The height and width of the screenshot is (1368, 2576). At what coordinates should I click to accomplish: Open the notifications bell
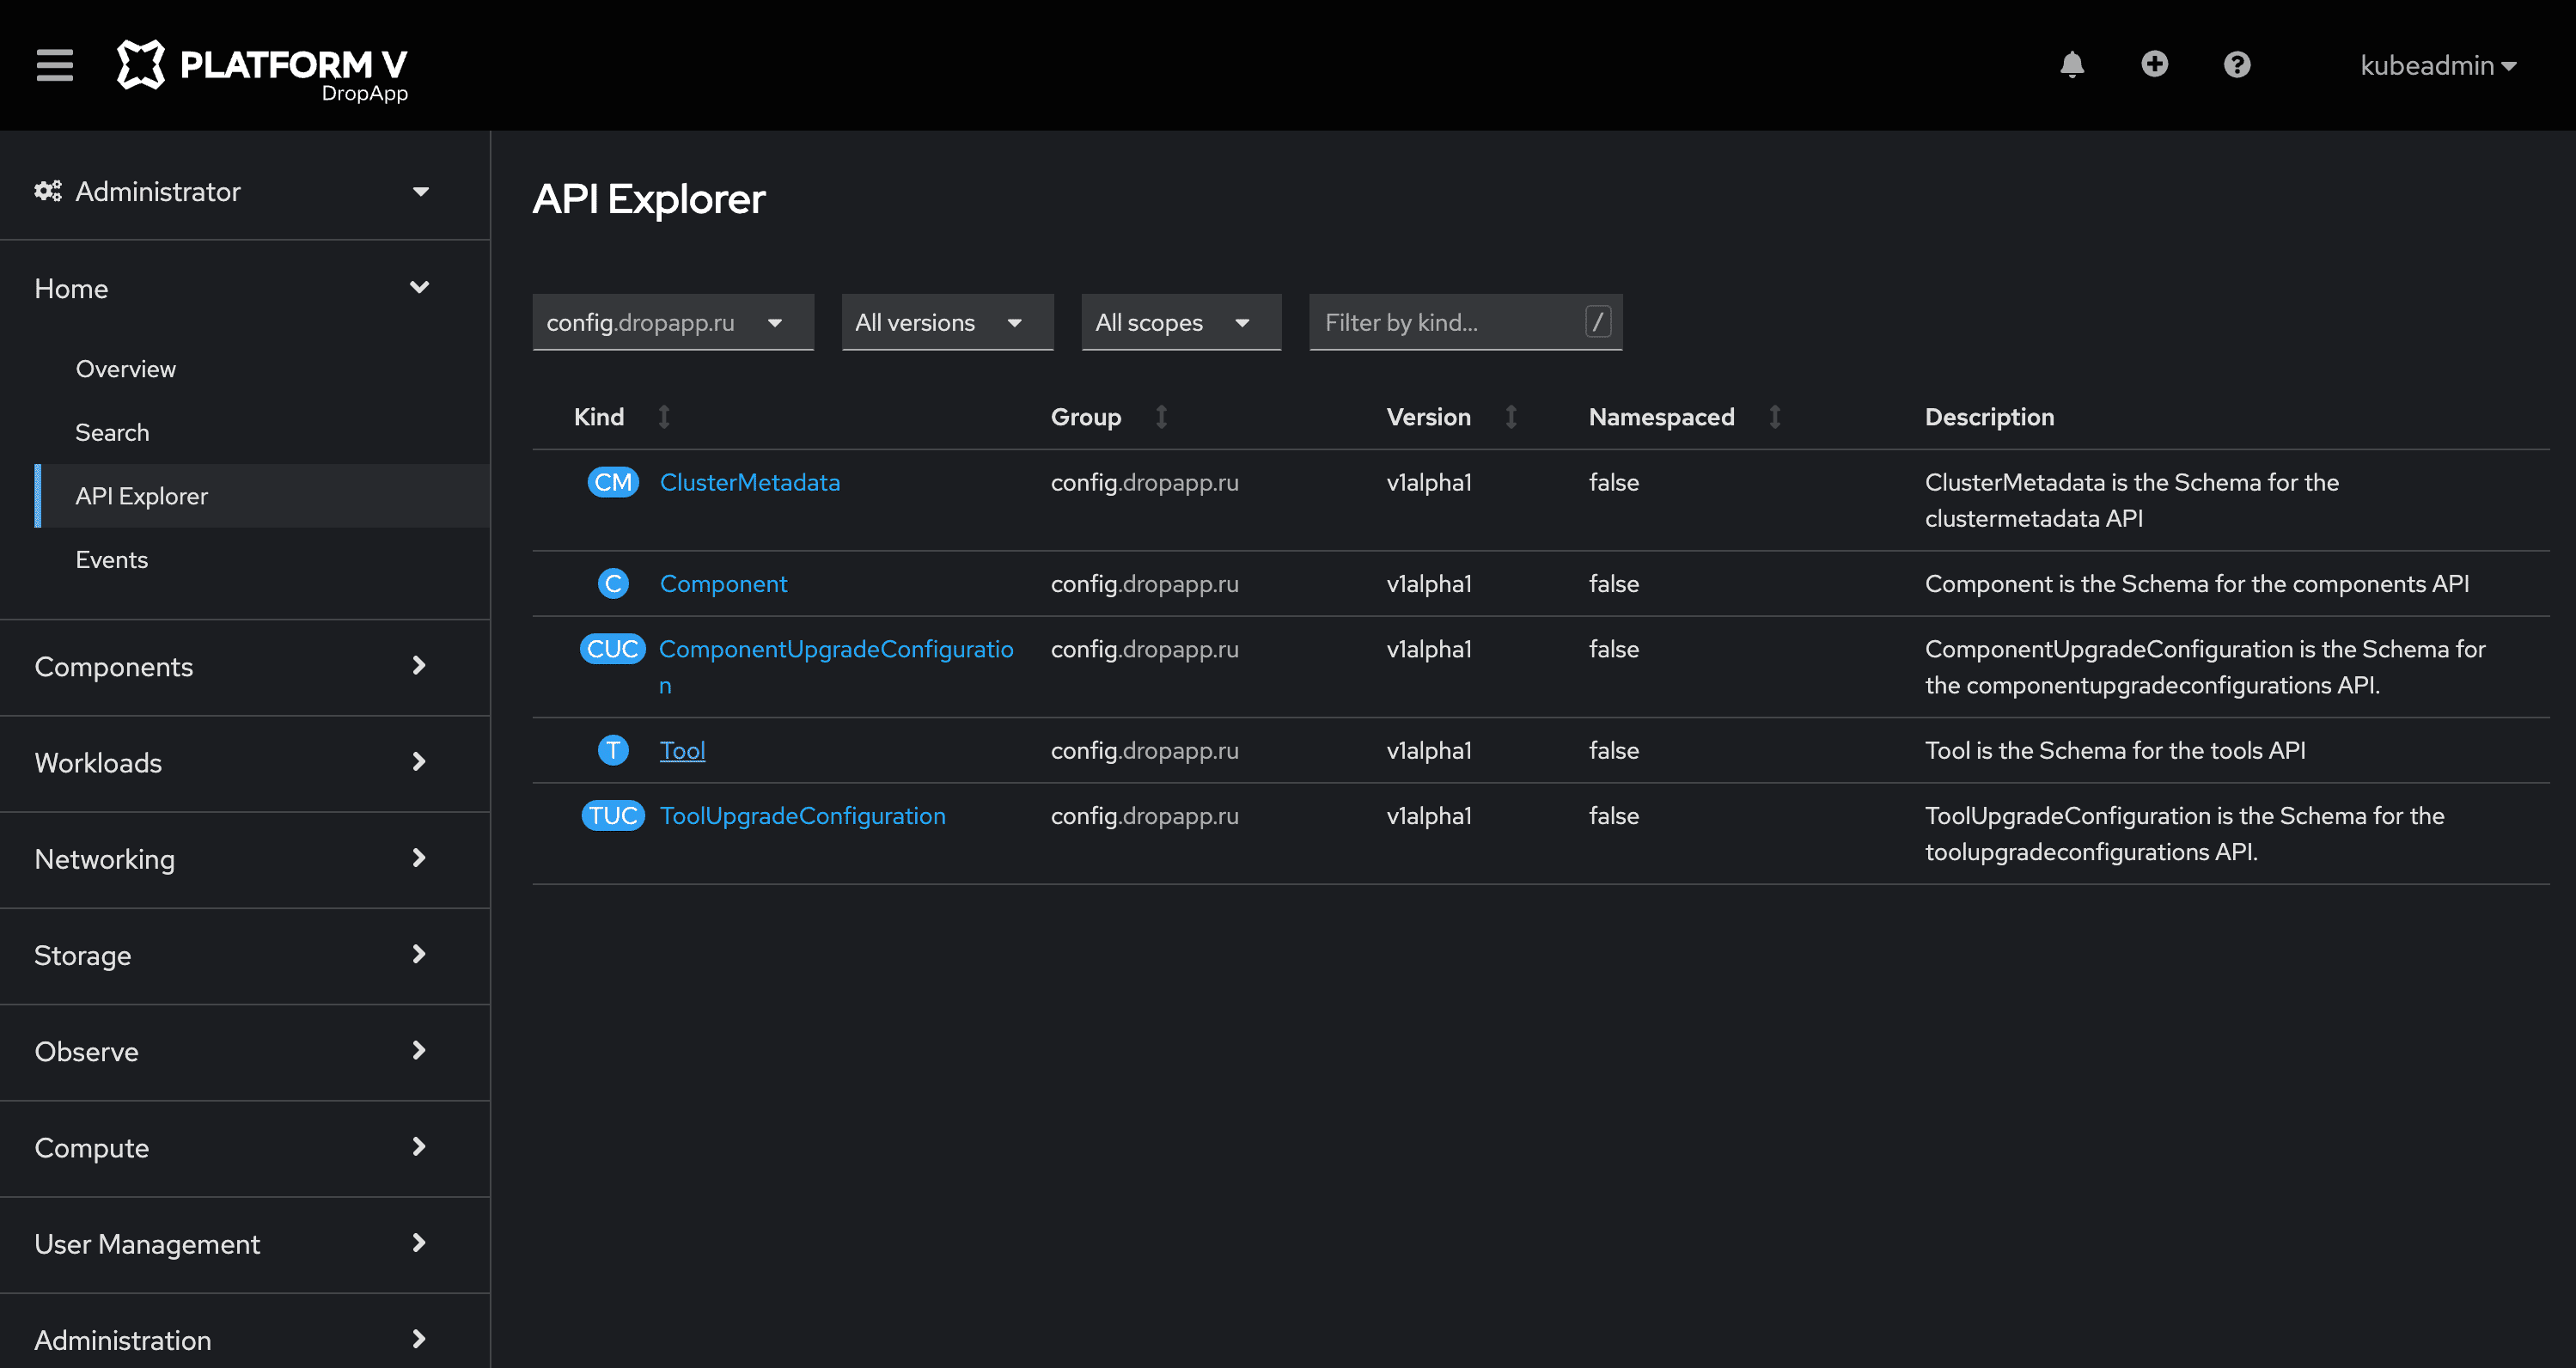pos(2072,65)
